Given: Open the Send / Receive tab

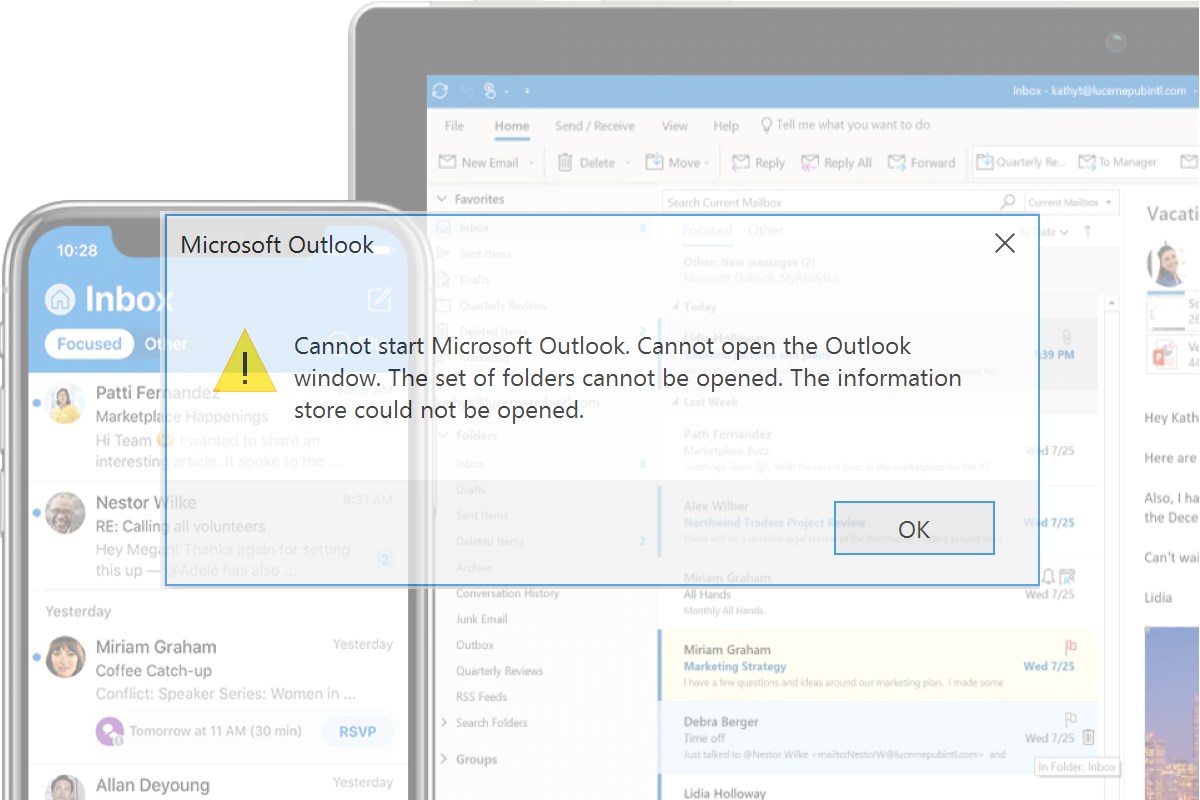Looking at the screenshot, I should (x=595, y=126).
